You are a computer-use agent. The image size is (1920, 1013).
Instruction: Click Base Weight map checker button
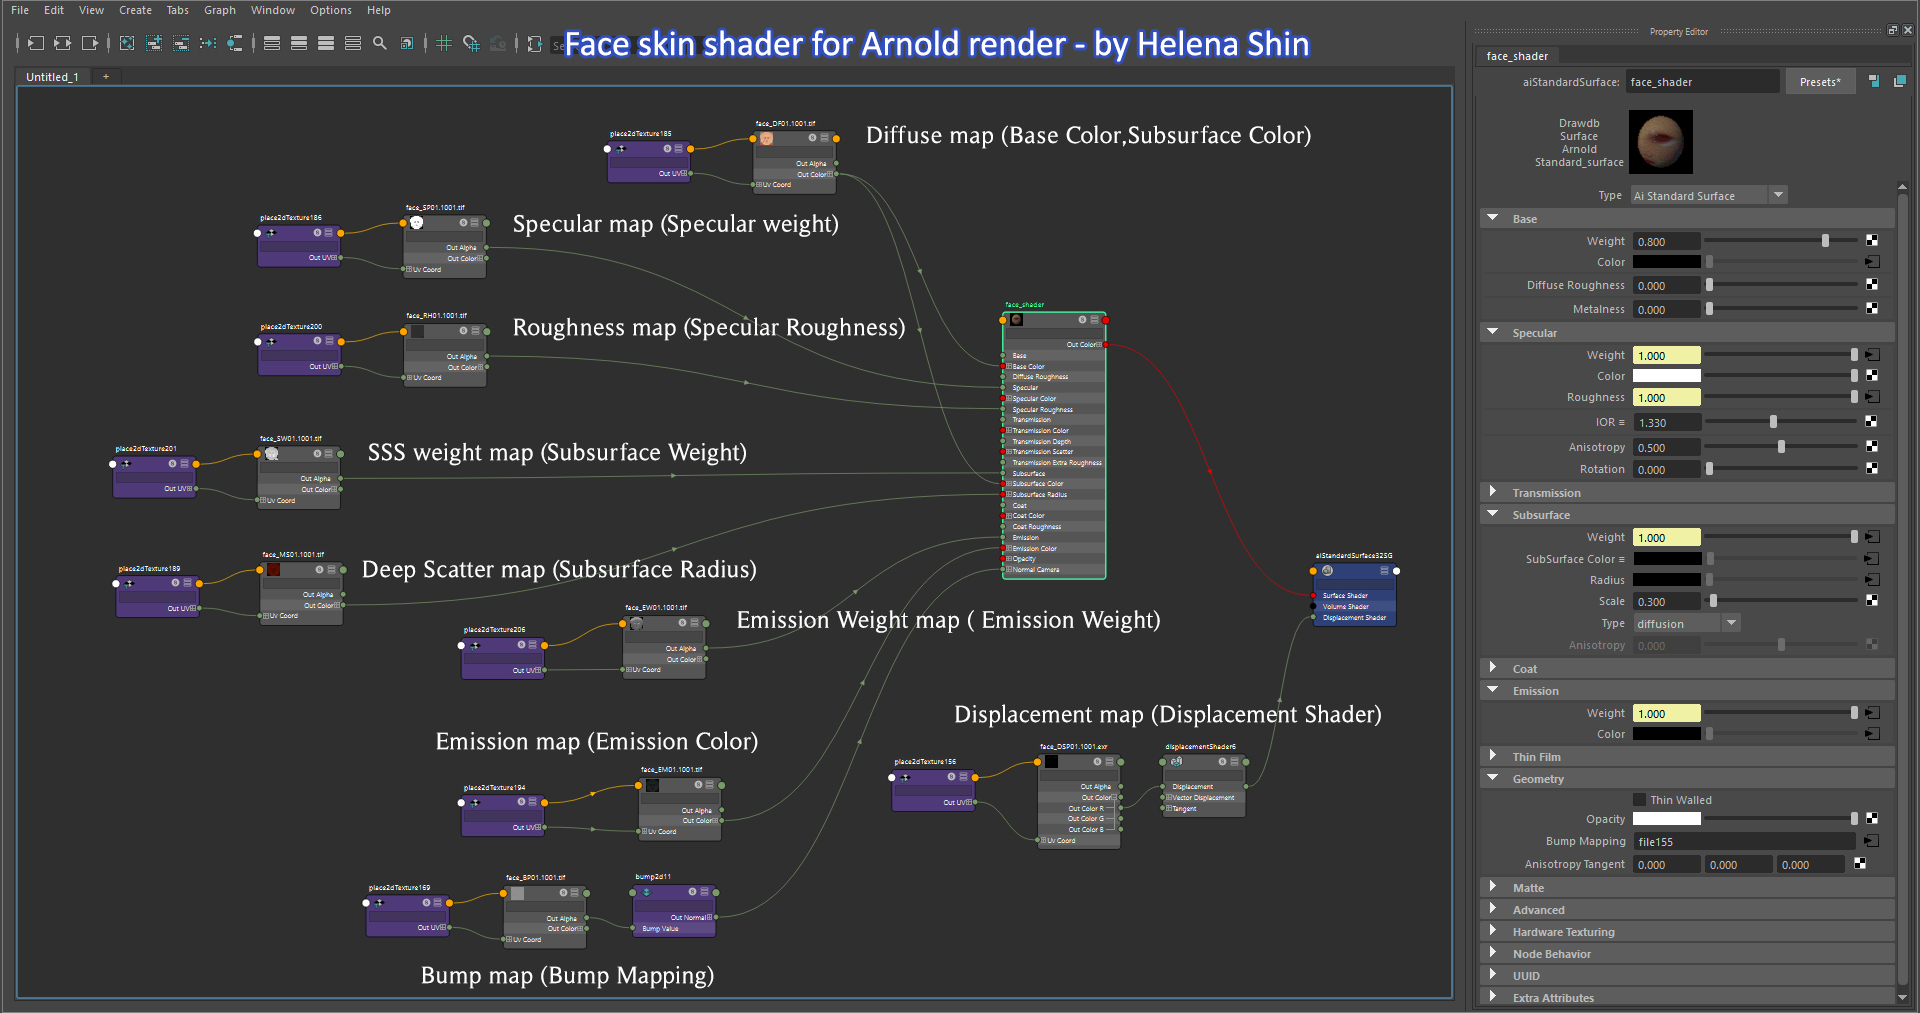pyautogui.click(x=1872, y=241)
